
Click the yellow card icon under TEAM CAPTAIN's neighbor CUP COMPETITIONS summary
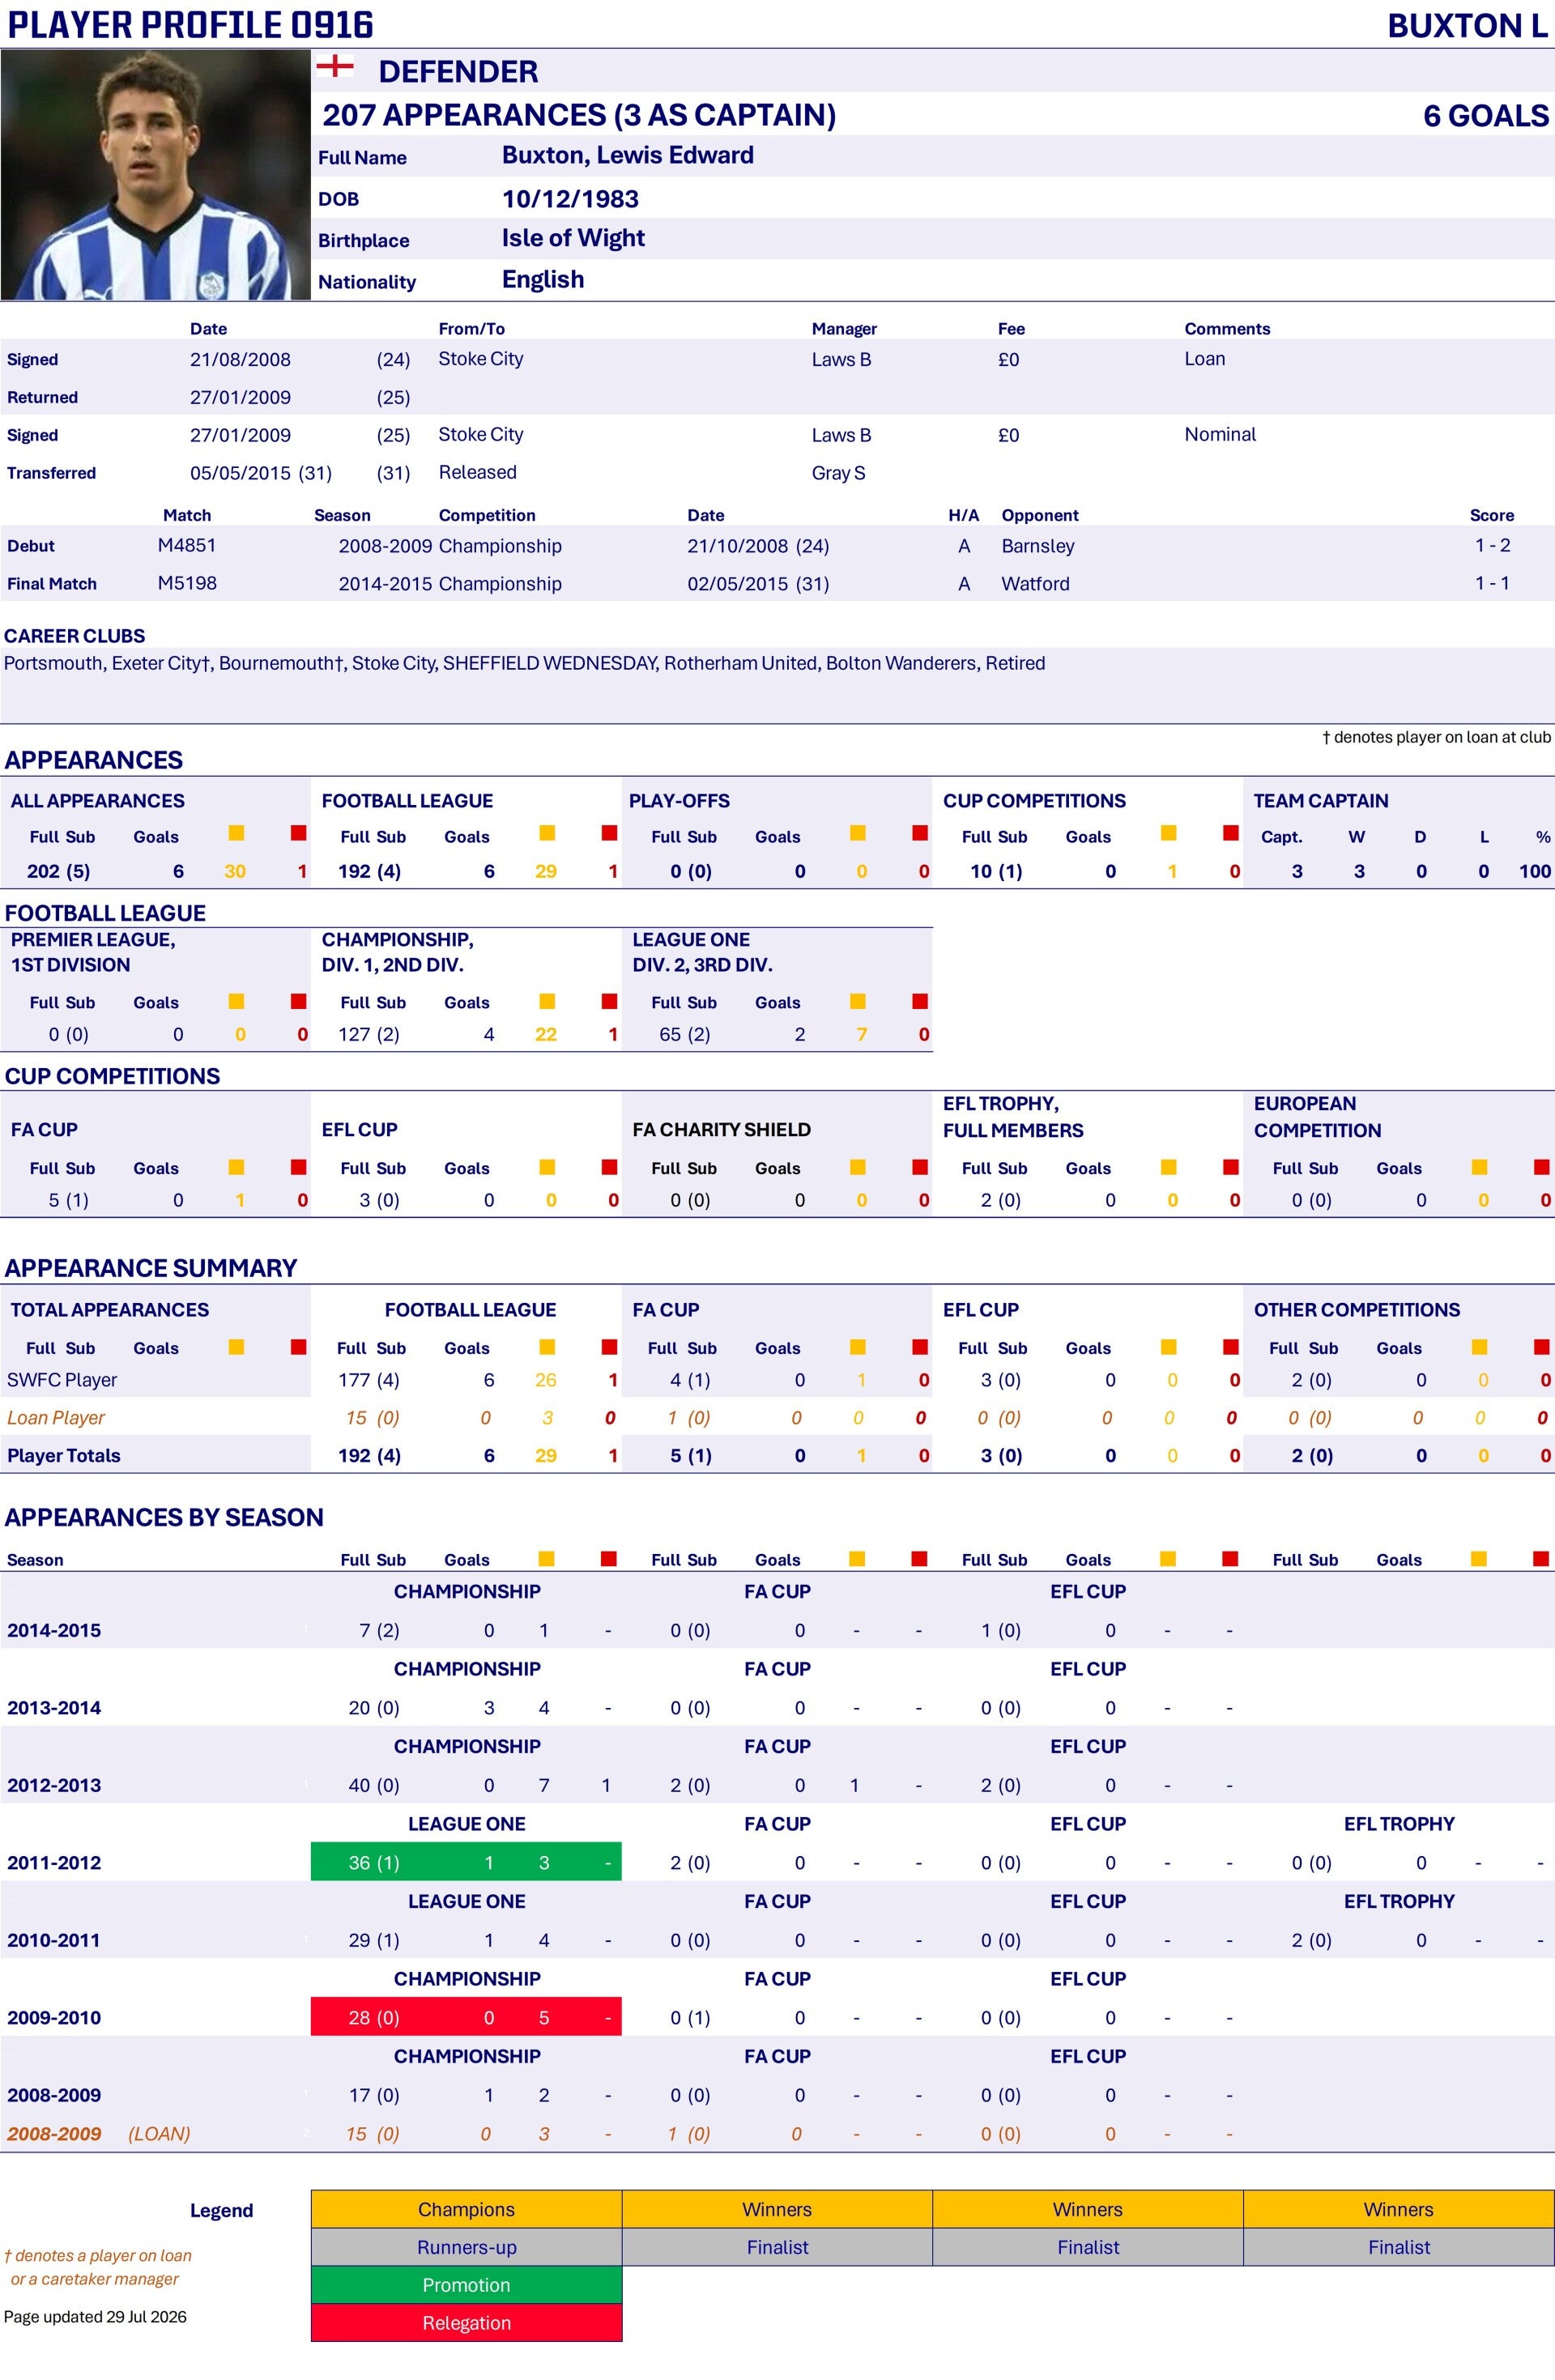tap(1169, 833)
